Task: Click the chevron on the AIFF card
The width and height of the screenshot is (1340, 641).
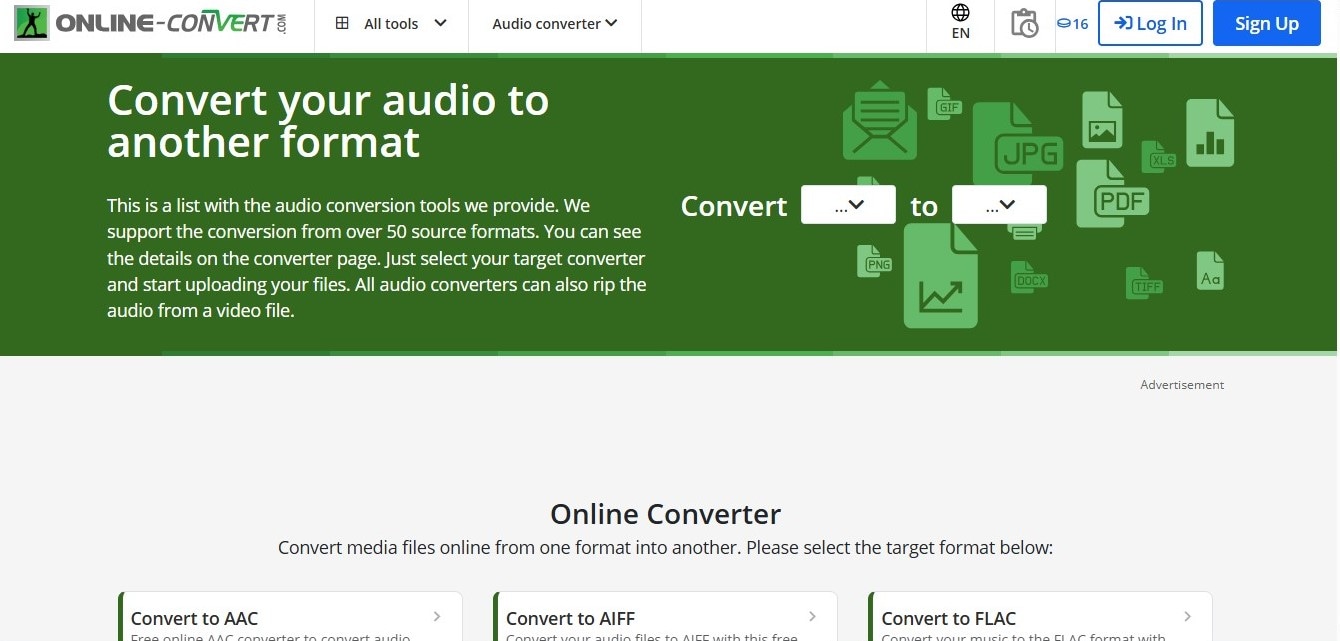Action: pyautogui.click(x=812, y=617)
